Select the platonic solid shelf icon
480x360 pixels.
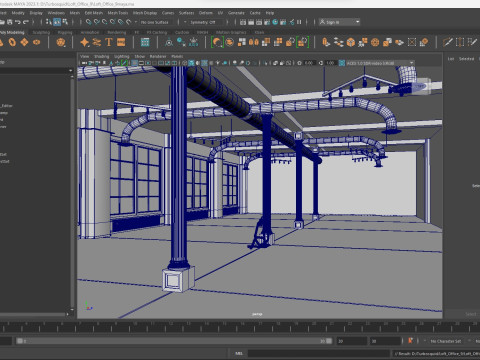(x=60, y=42)
